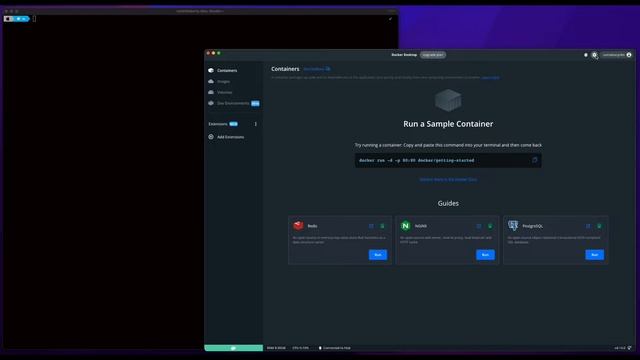Click the RAM usage status text
The image size is (640, 360).
pyautogui.click(x=276, y=348)
